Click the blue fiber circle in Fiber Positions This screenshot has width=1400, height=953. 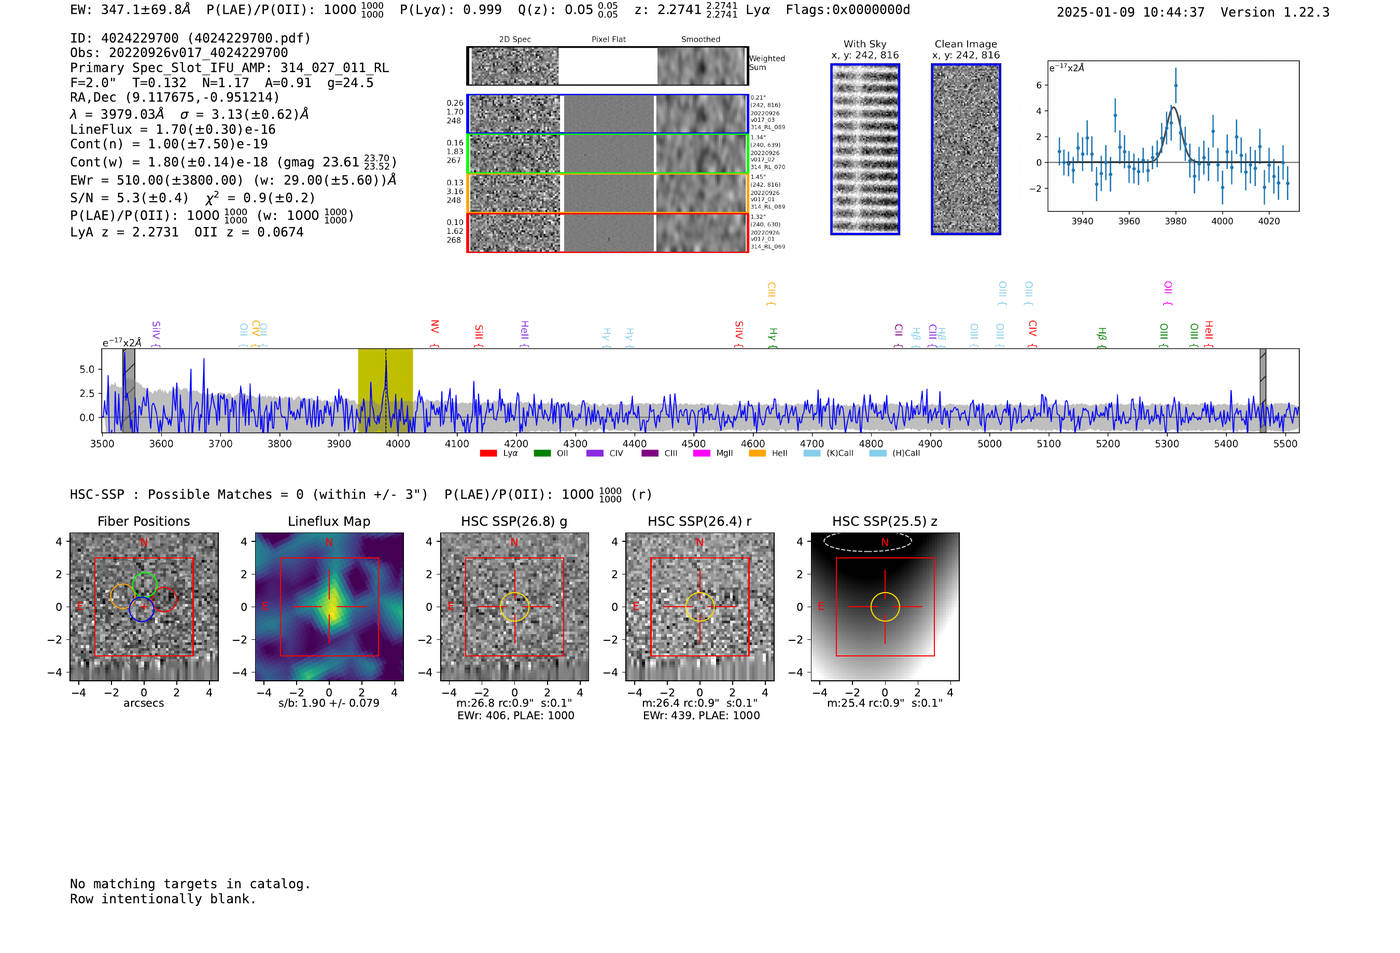coord(141,609)
